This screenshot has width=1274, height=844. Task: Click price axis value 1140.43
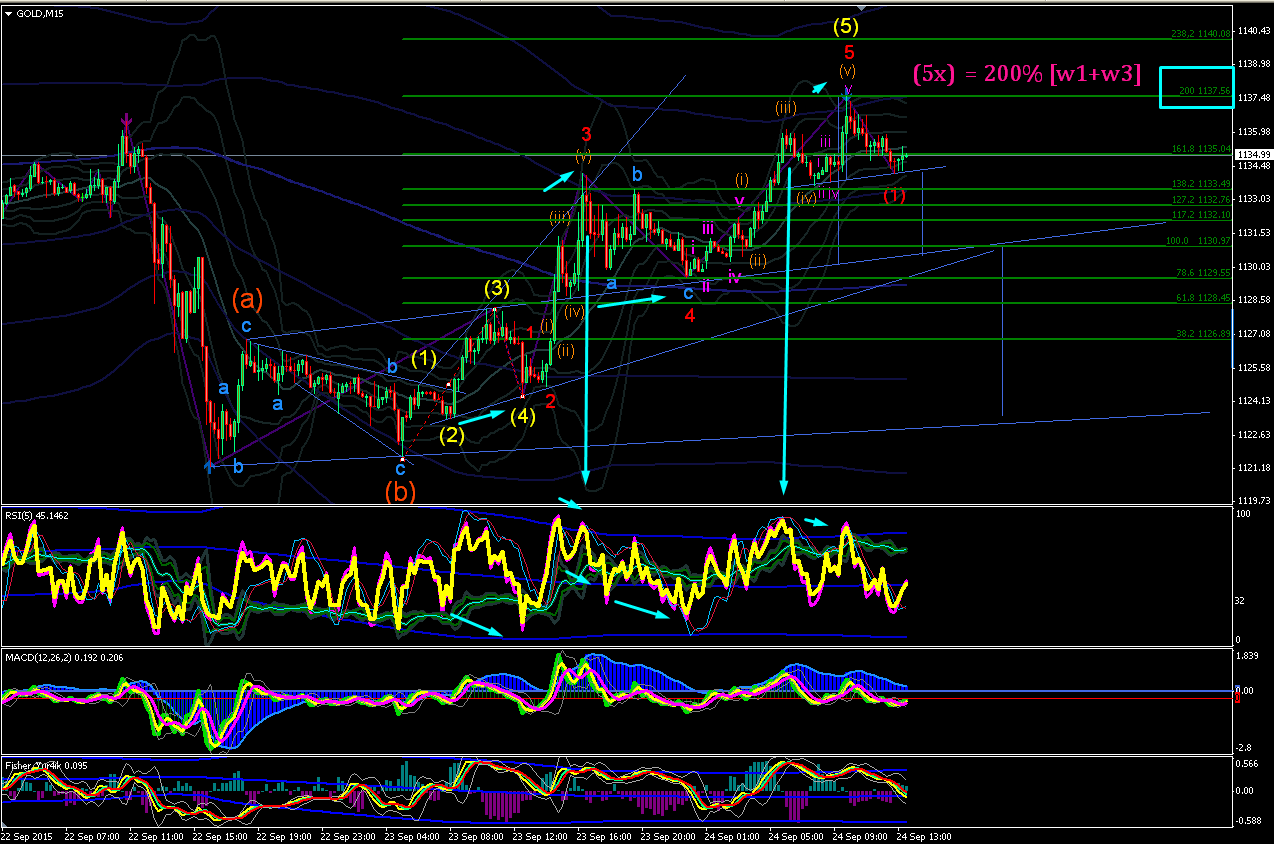[x=1252, y=31]
